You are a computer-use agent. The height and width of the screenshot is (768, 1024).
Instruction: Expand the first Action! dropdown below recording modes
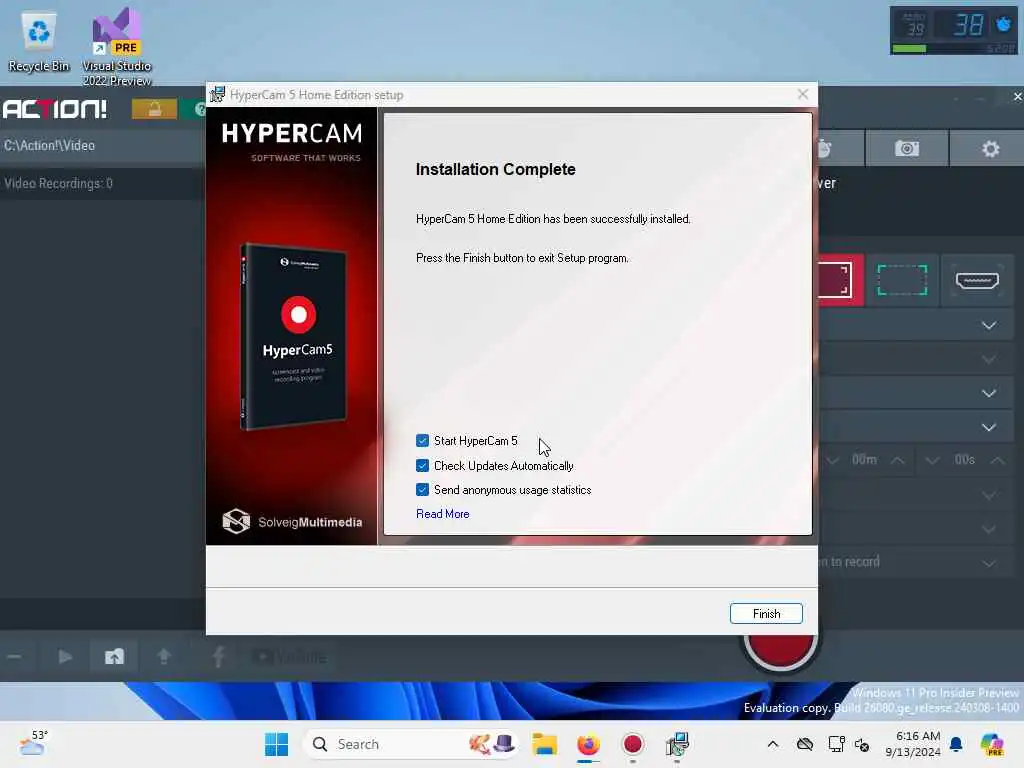coord(989,325)
